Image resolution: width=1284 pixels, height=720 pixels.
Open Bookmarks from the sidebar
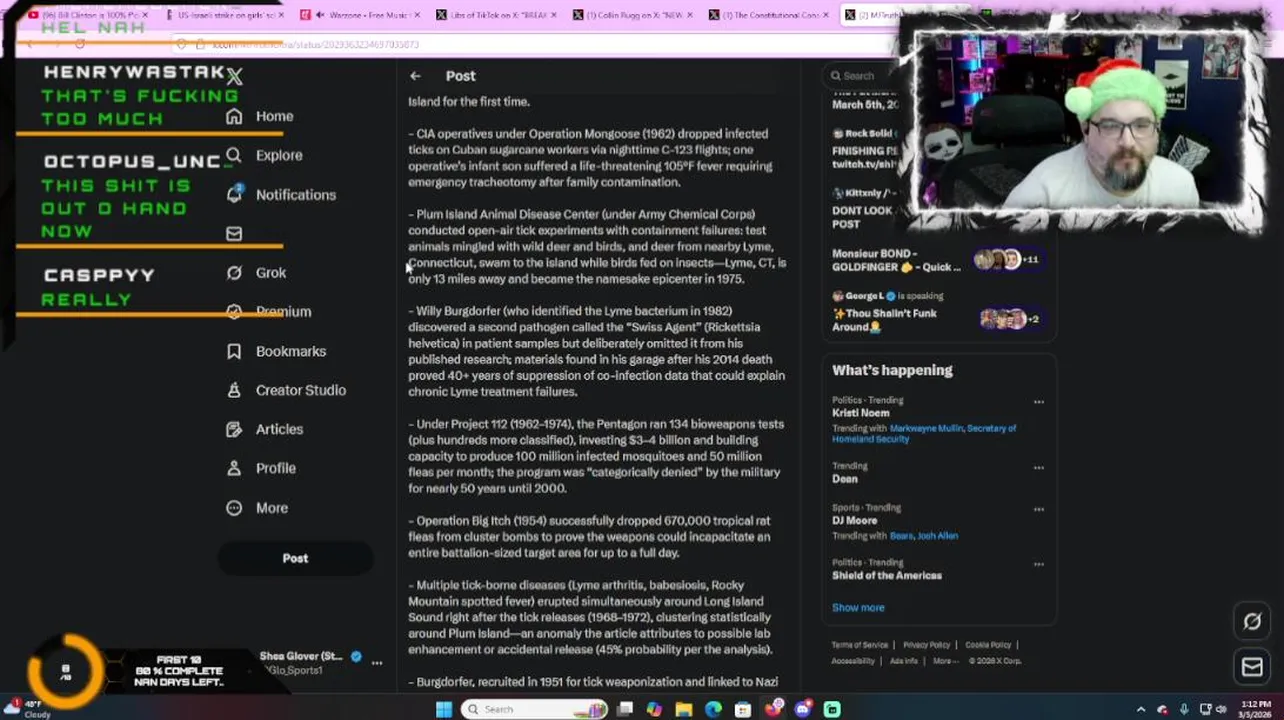point(277,351)
